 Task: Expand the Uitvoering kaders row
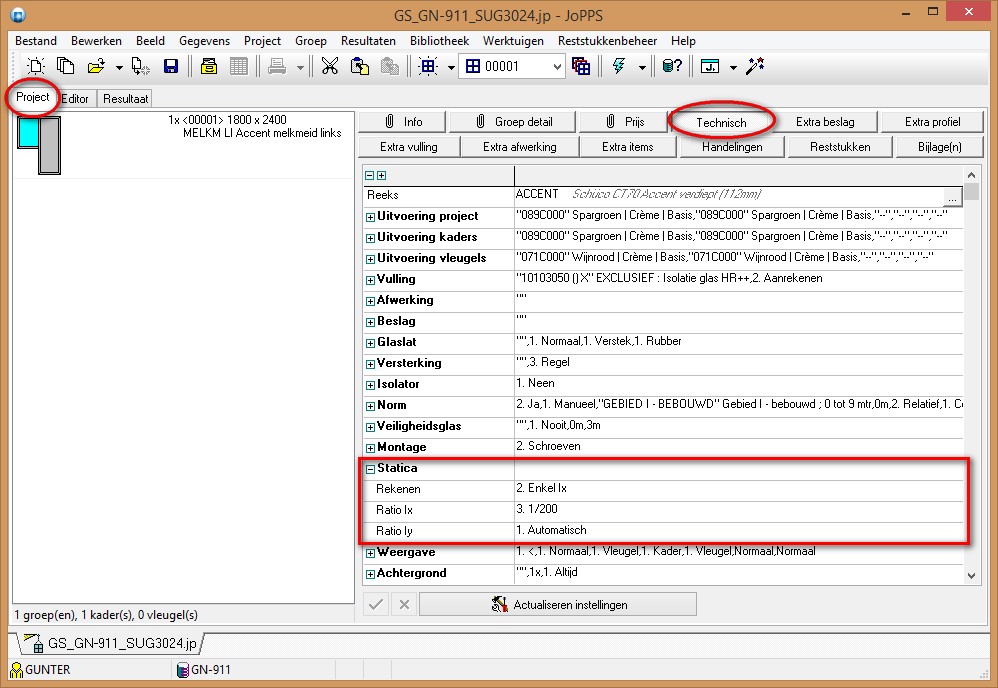pyautogui.click(x=370, y=238)
